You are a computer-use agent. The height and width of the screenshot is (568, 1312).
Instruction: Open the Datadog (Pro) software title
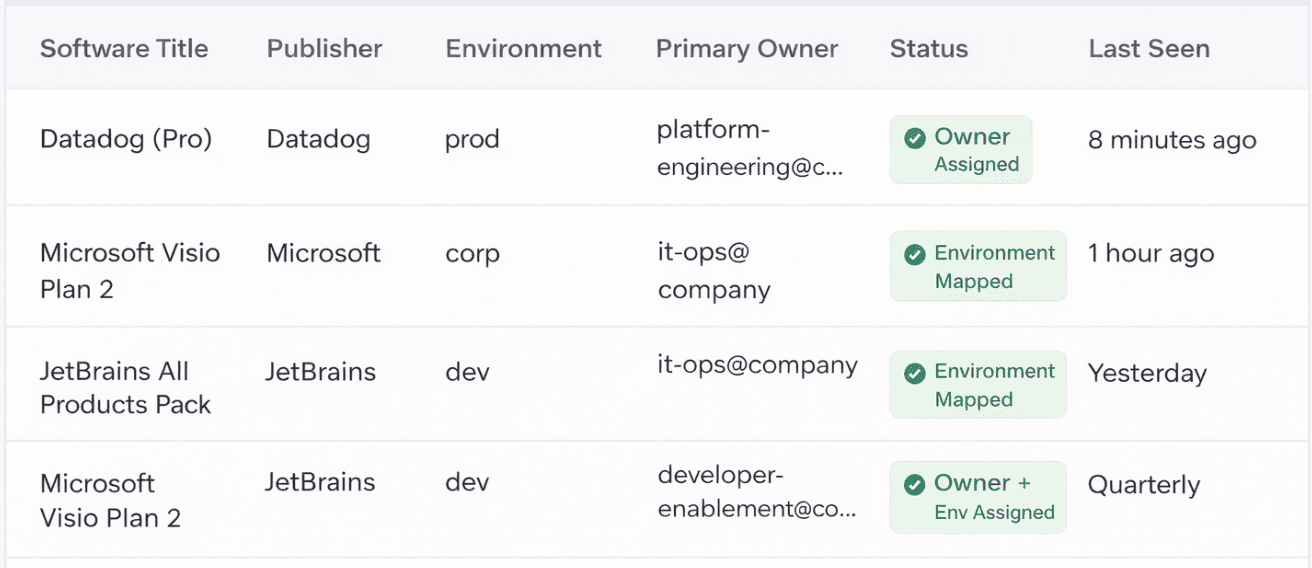coord(126,139)
